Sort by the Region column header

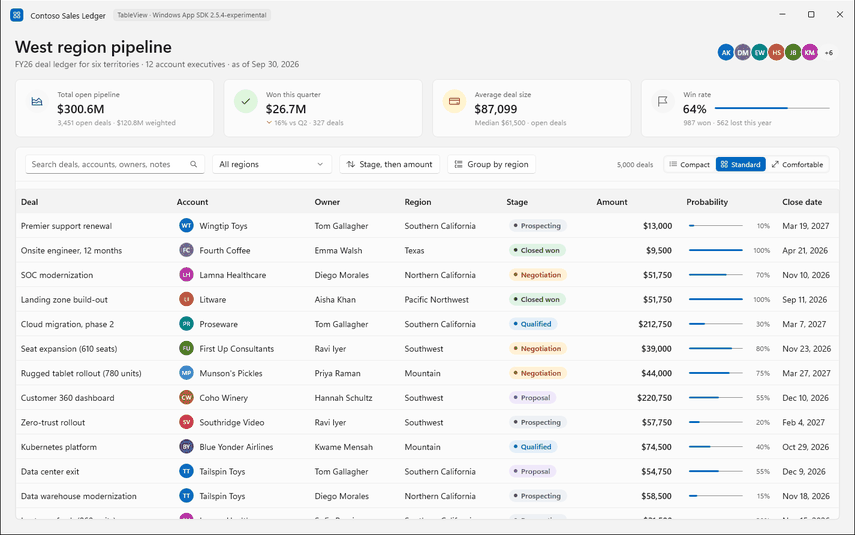coord(418,202)
